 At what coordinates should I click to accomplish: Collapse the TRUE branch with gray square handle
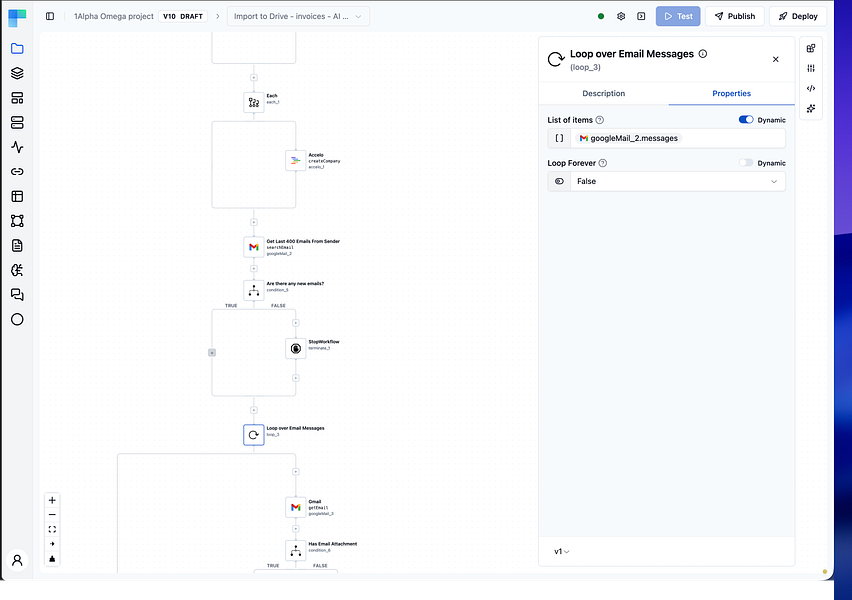point(212,353)
